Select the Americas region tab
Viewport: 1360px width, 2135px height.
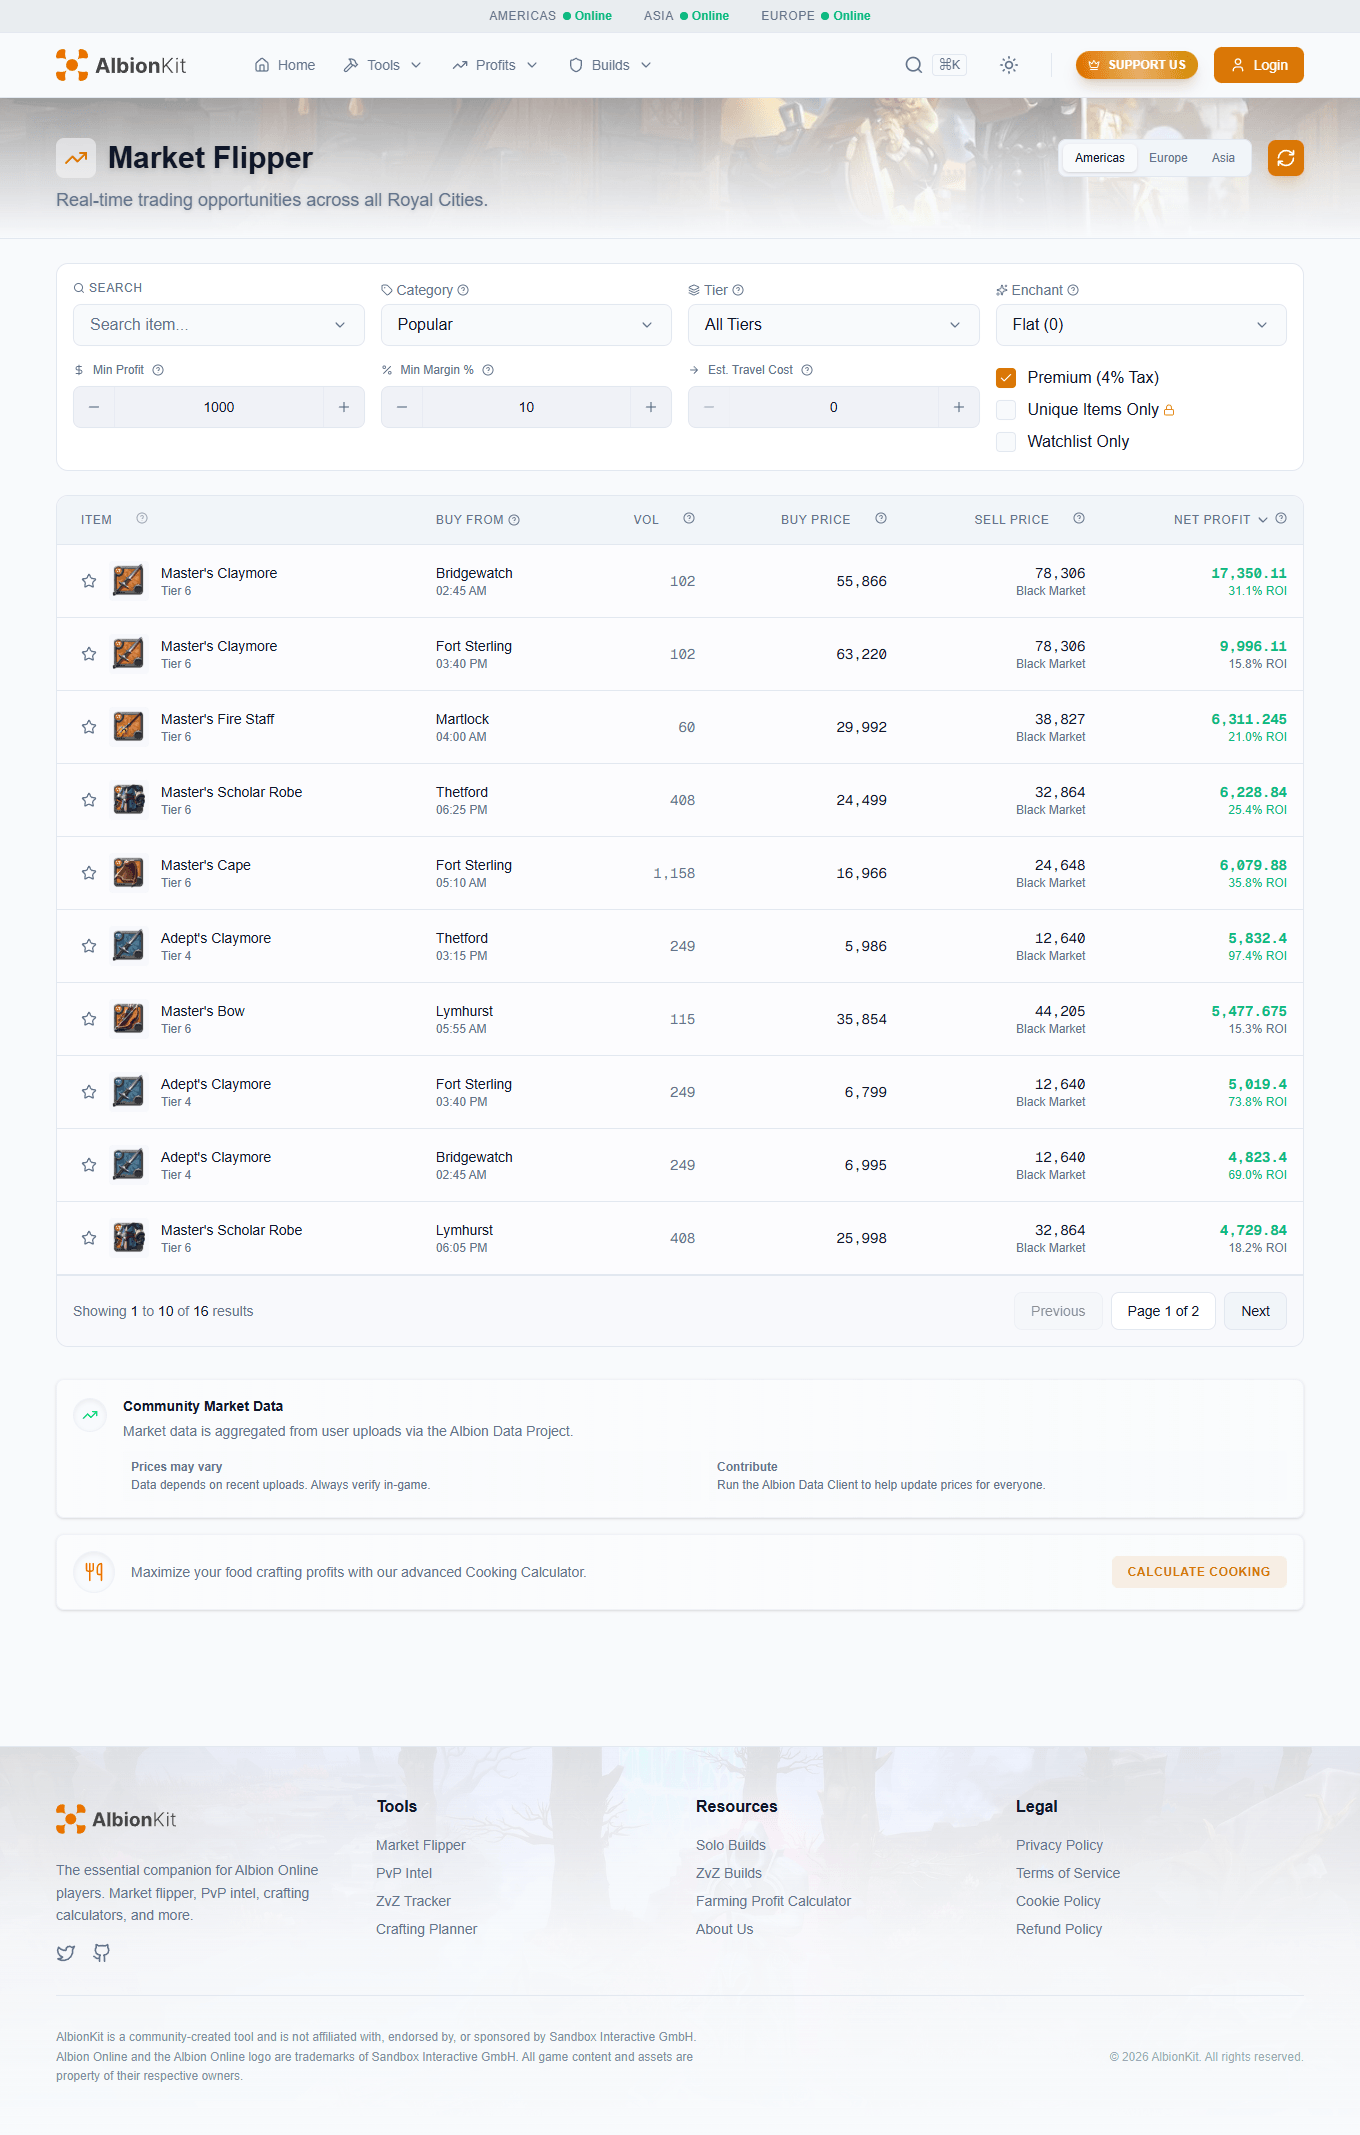1100,158
